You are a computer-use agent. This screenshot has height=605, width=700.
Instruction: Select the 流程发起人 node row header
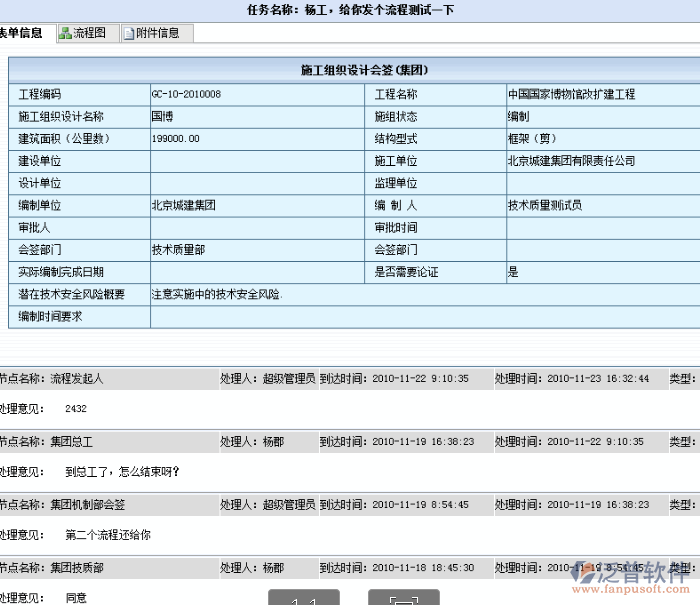click(x=76, y=379)
